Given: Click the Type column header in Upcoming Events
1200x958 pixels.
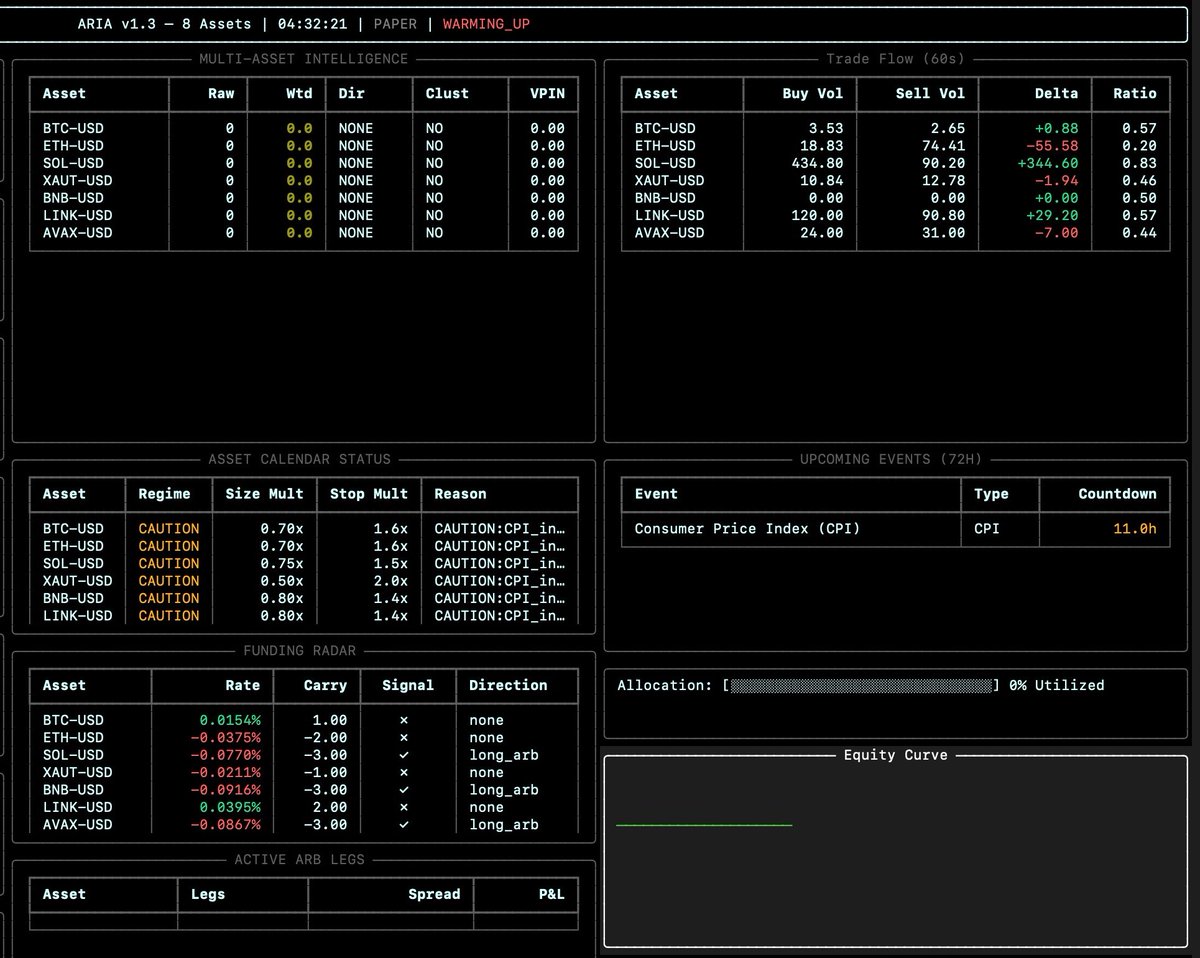Looking at the screenshot, I should [991, 493].
